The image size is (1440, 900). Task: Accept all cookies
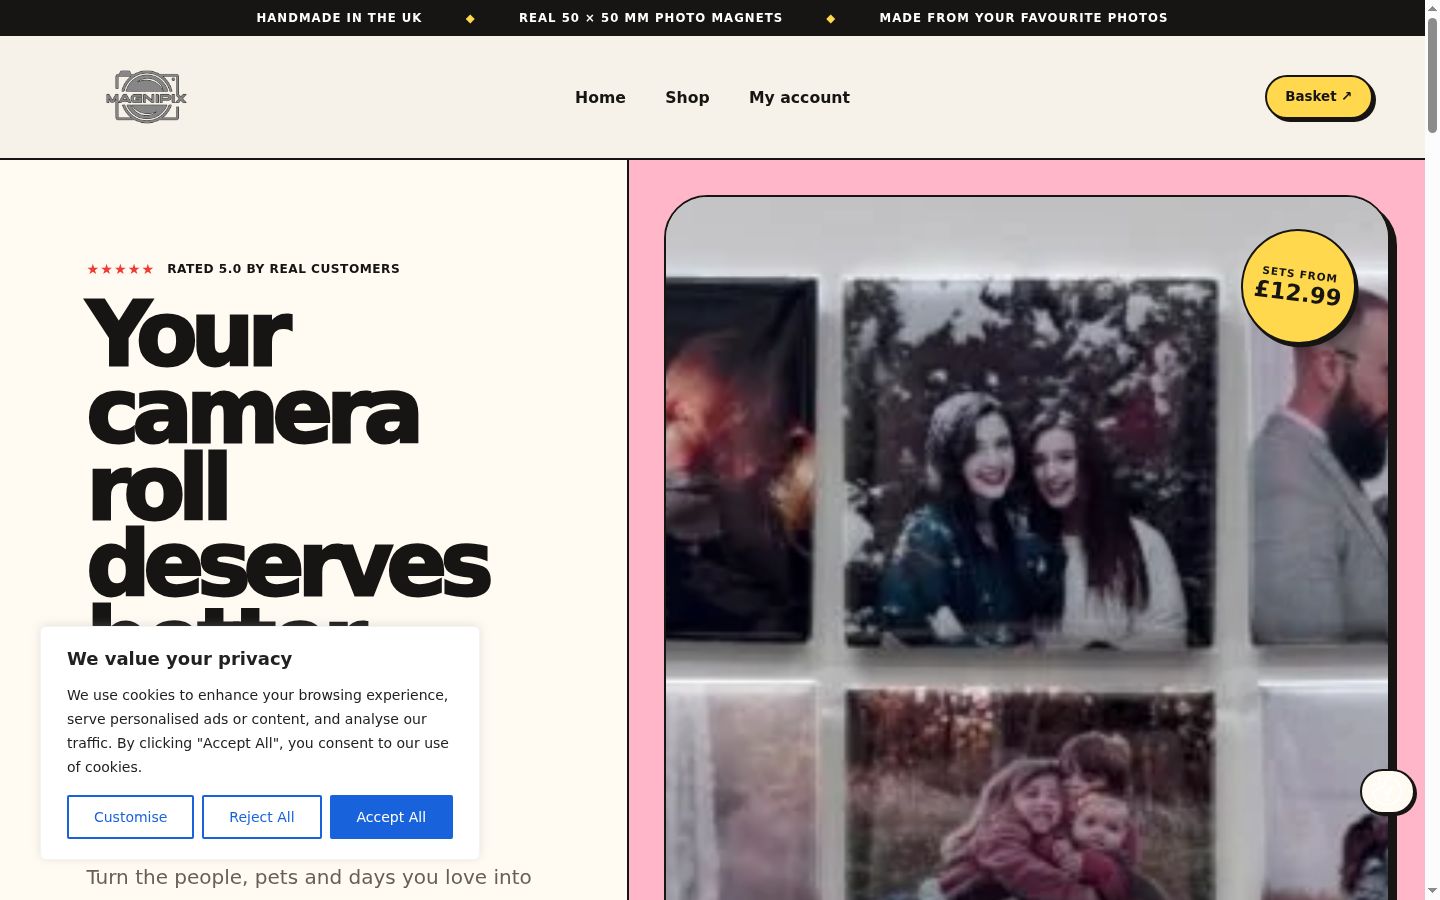[391, 817]
